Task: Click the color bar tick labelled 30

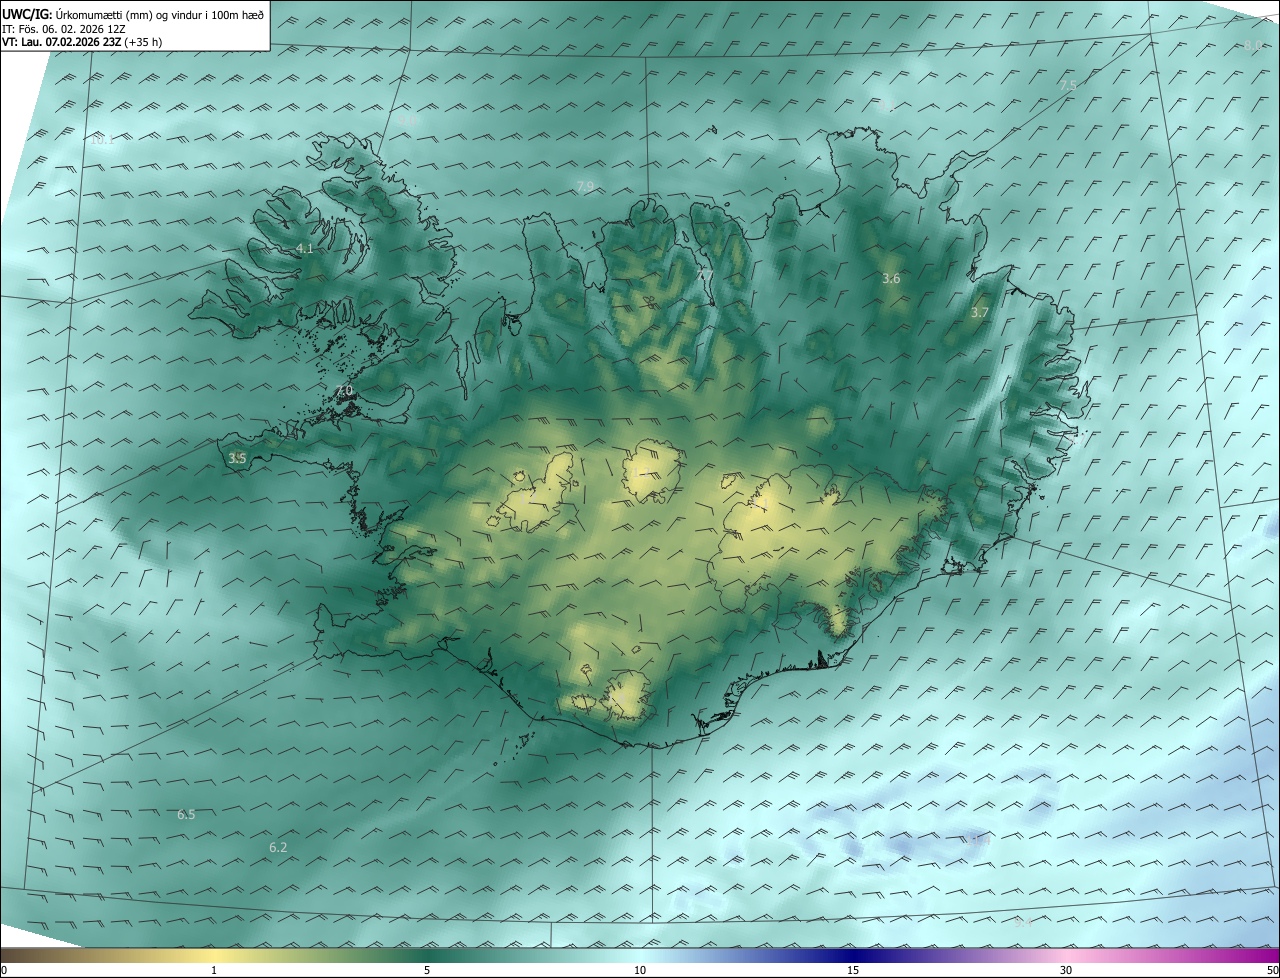Action: tap(1066, 970)
